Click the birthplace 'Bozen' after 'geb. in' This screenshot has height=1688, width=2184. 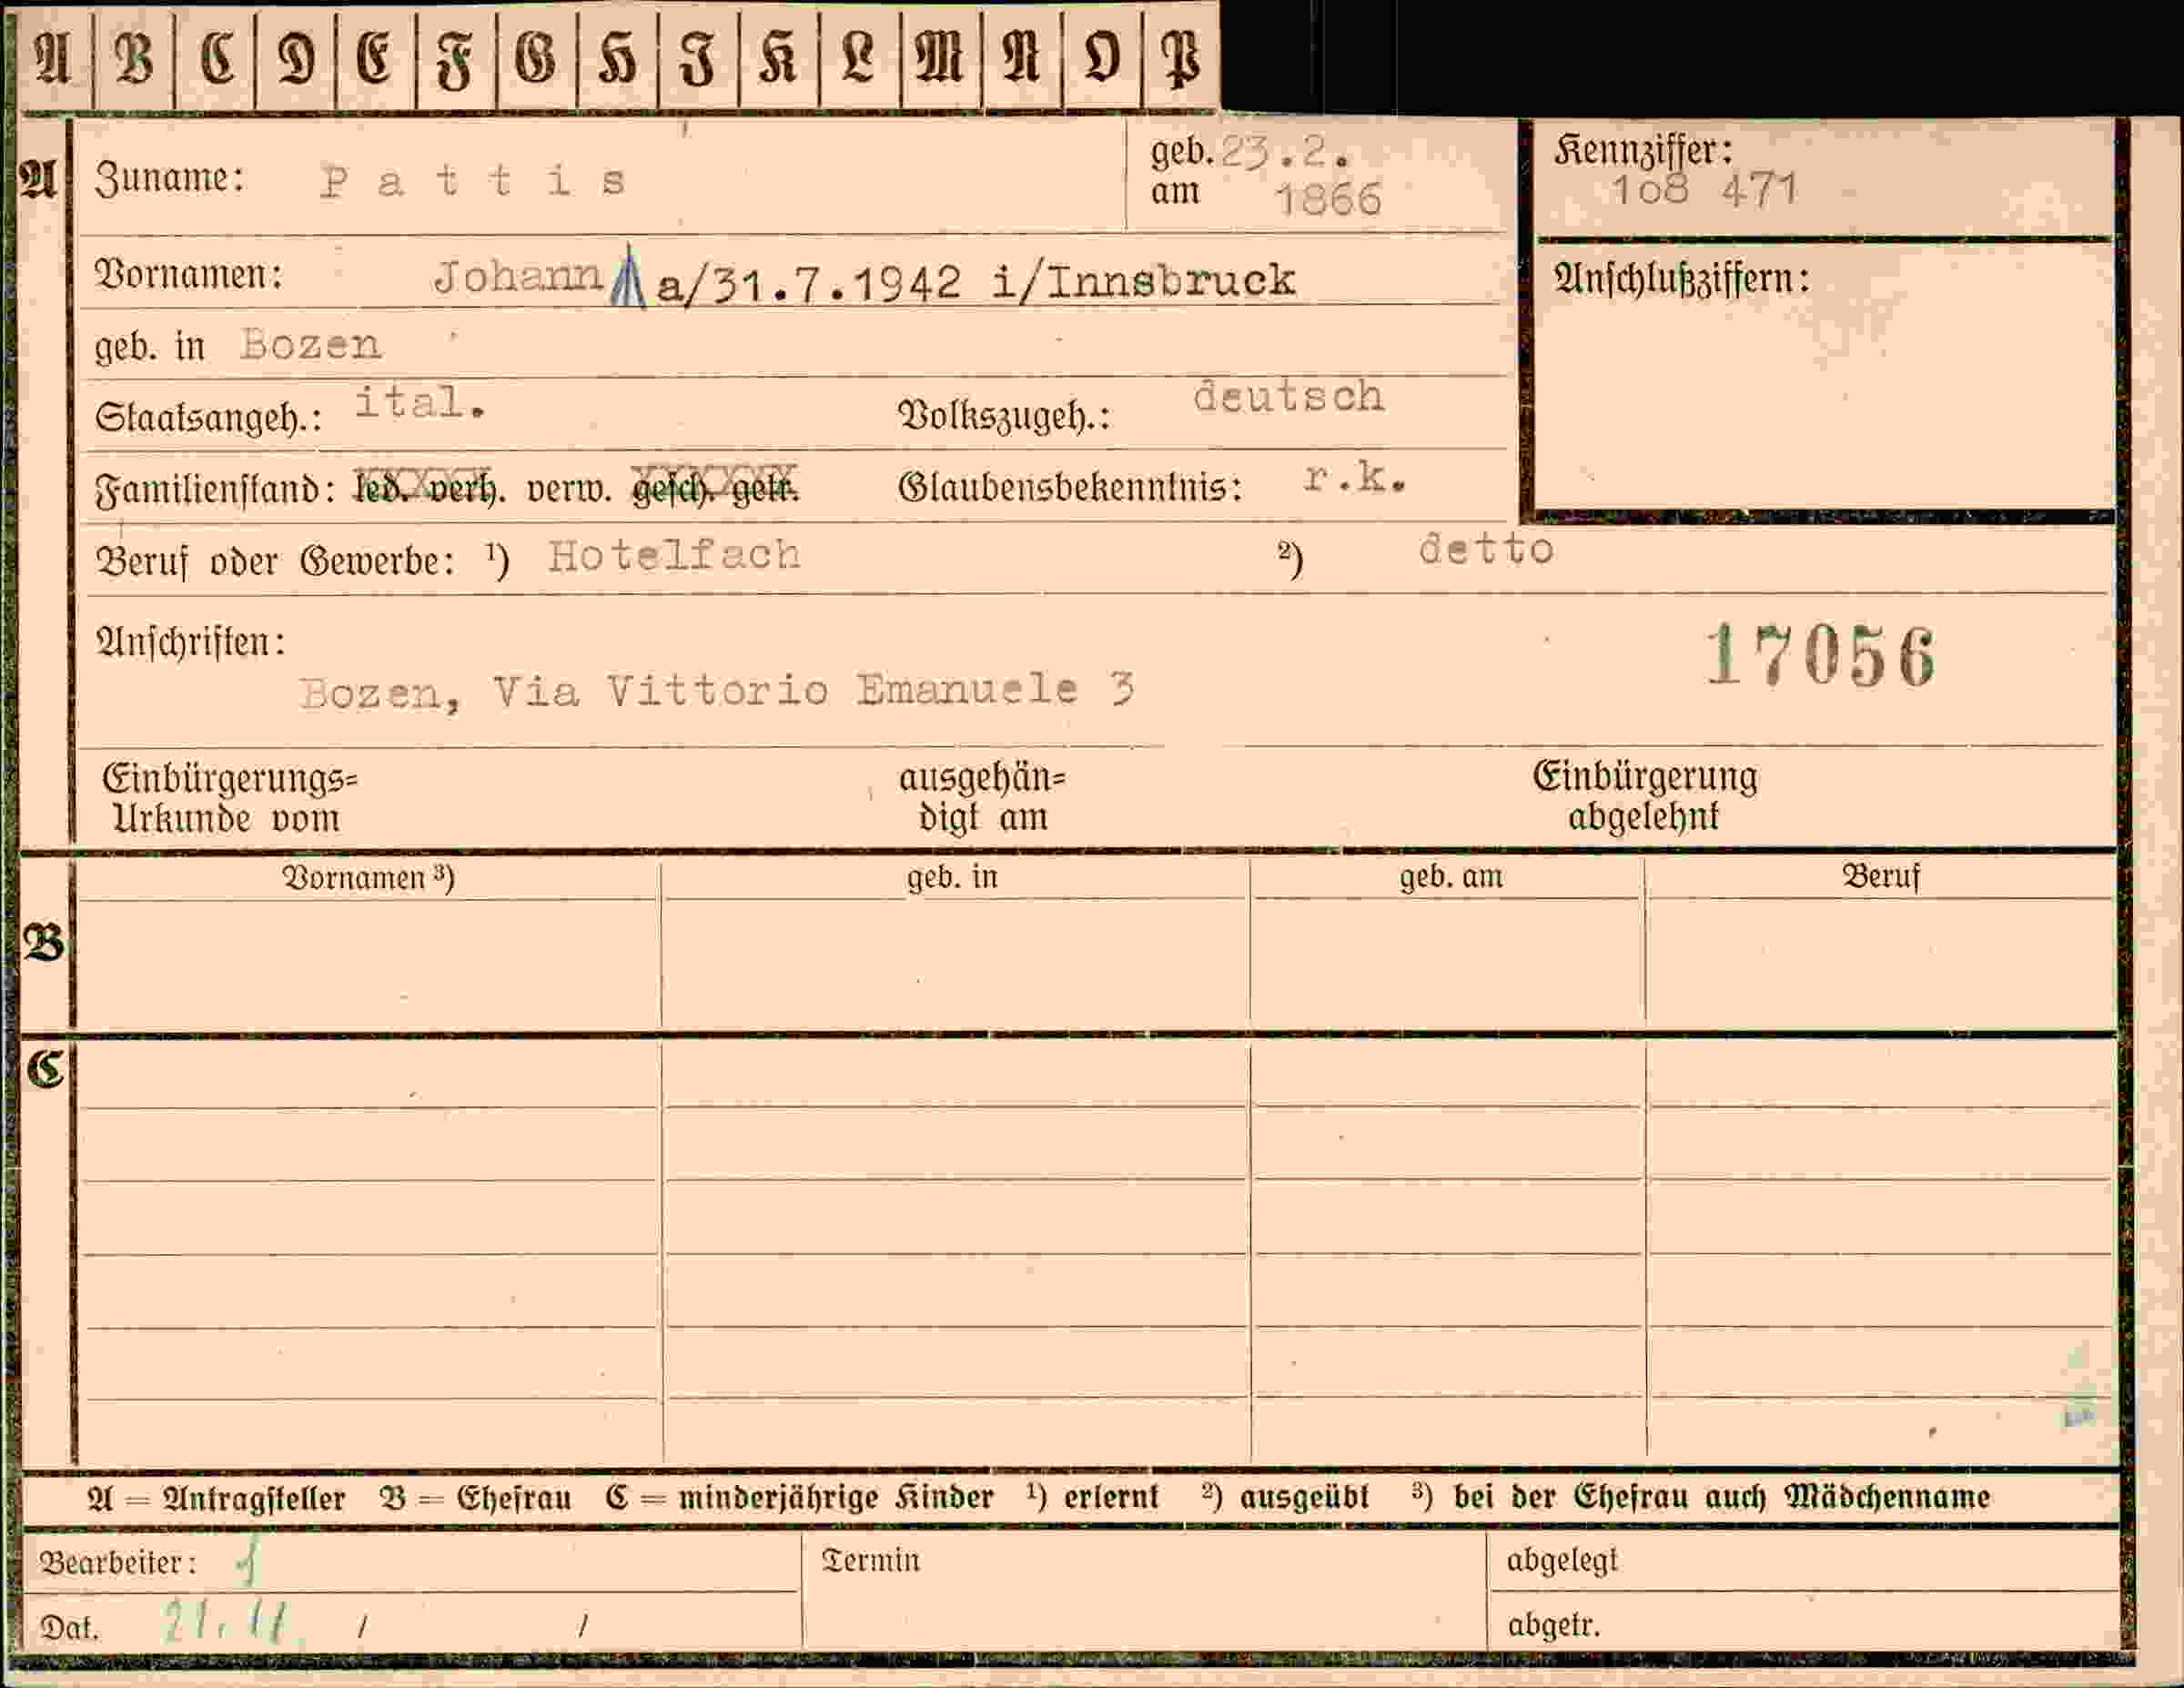click(x=310, y=345)
